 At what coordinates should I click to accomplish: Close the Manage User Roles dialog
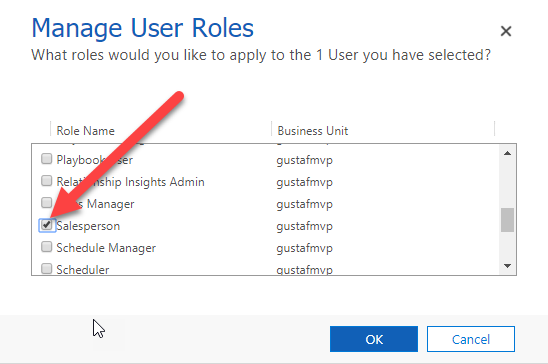[506, 31]
